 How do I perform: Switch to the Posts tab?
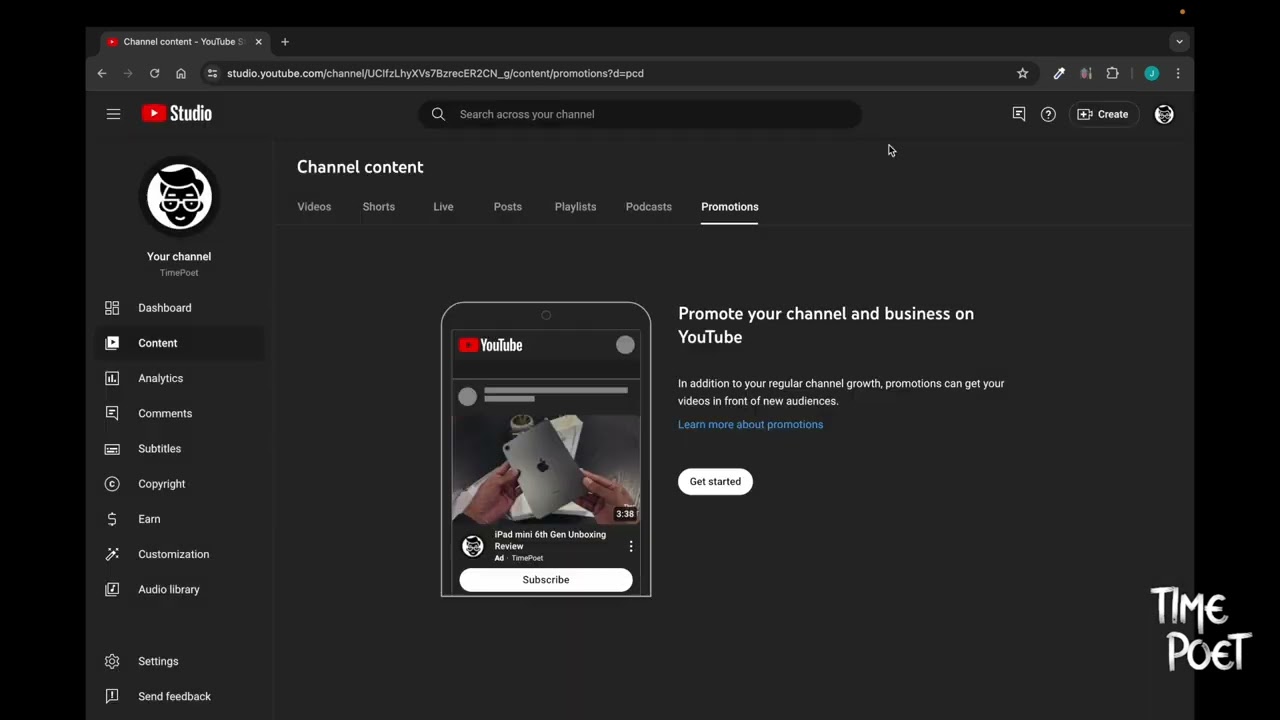pyautogui.click(x=508, y=207)
